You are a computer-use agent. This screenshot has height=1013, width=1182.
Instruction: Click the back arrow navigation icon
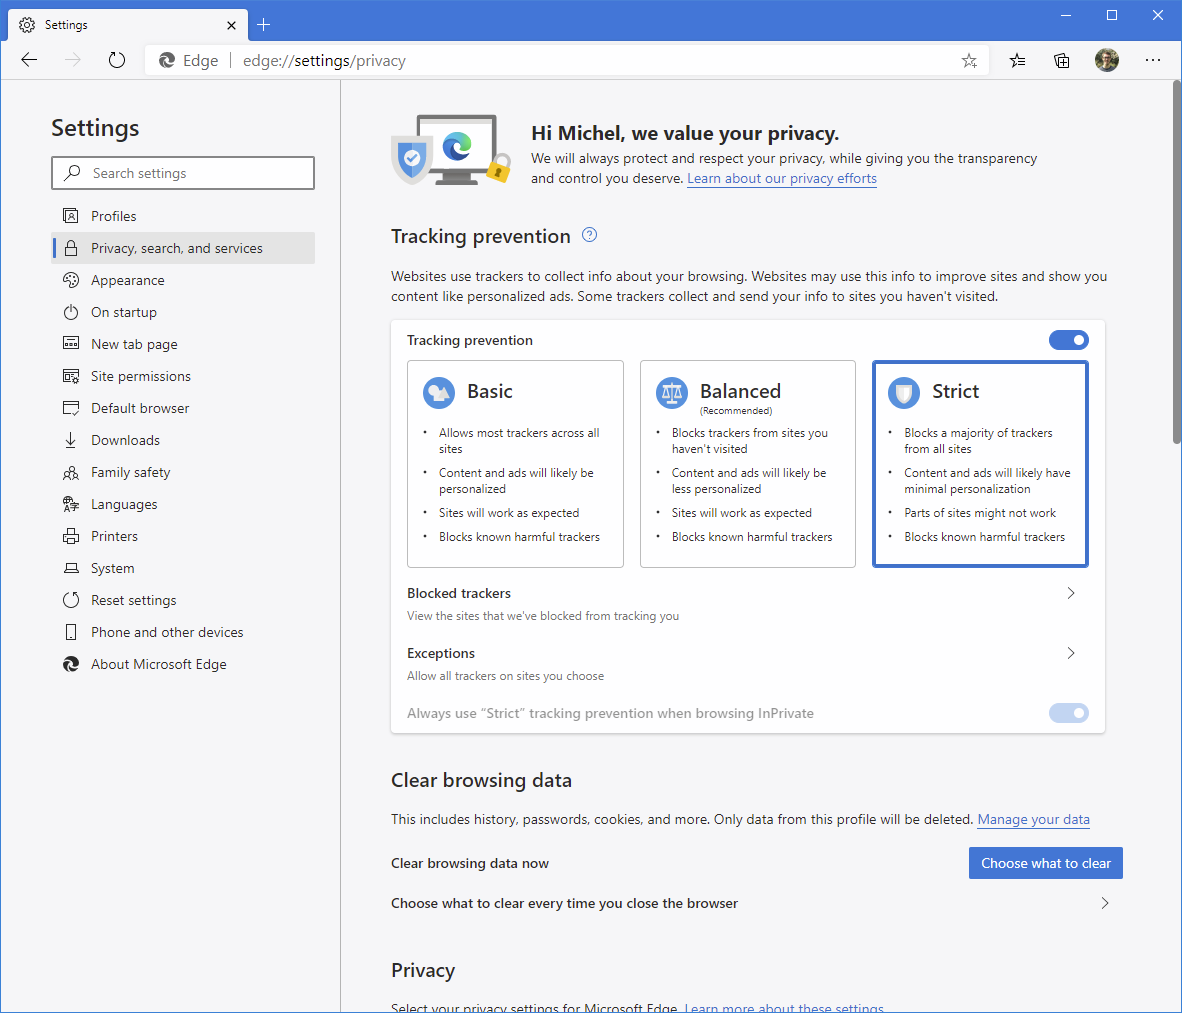point(29,60)
